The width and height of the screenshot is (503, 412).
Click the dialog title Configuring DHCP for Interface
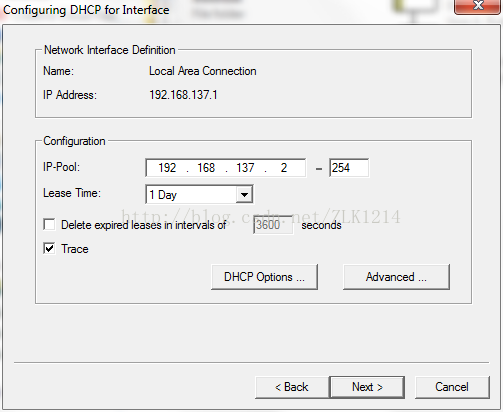pos(86,10)
